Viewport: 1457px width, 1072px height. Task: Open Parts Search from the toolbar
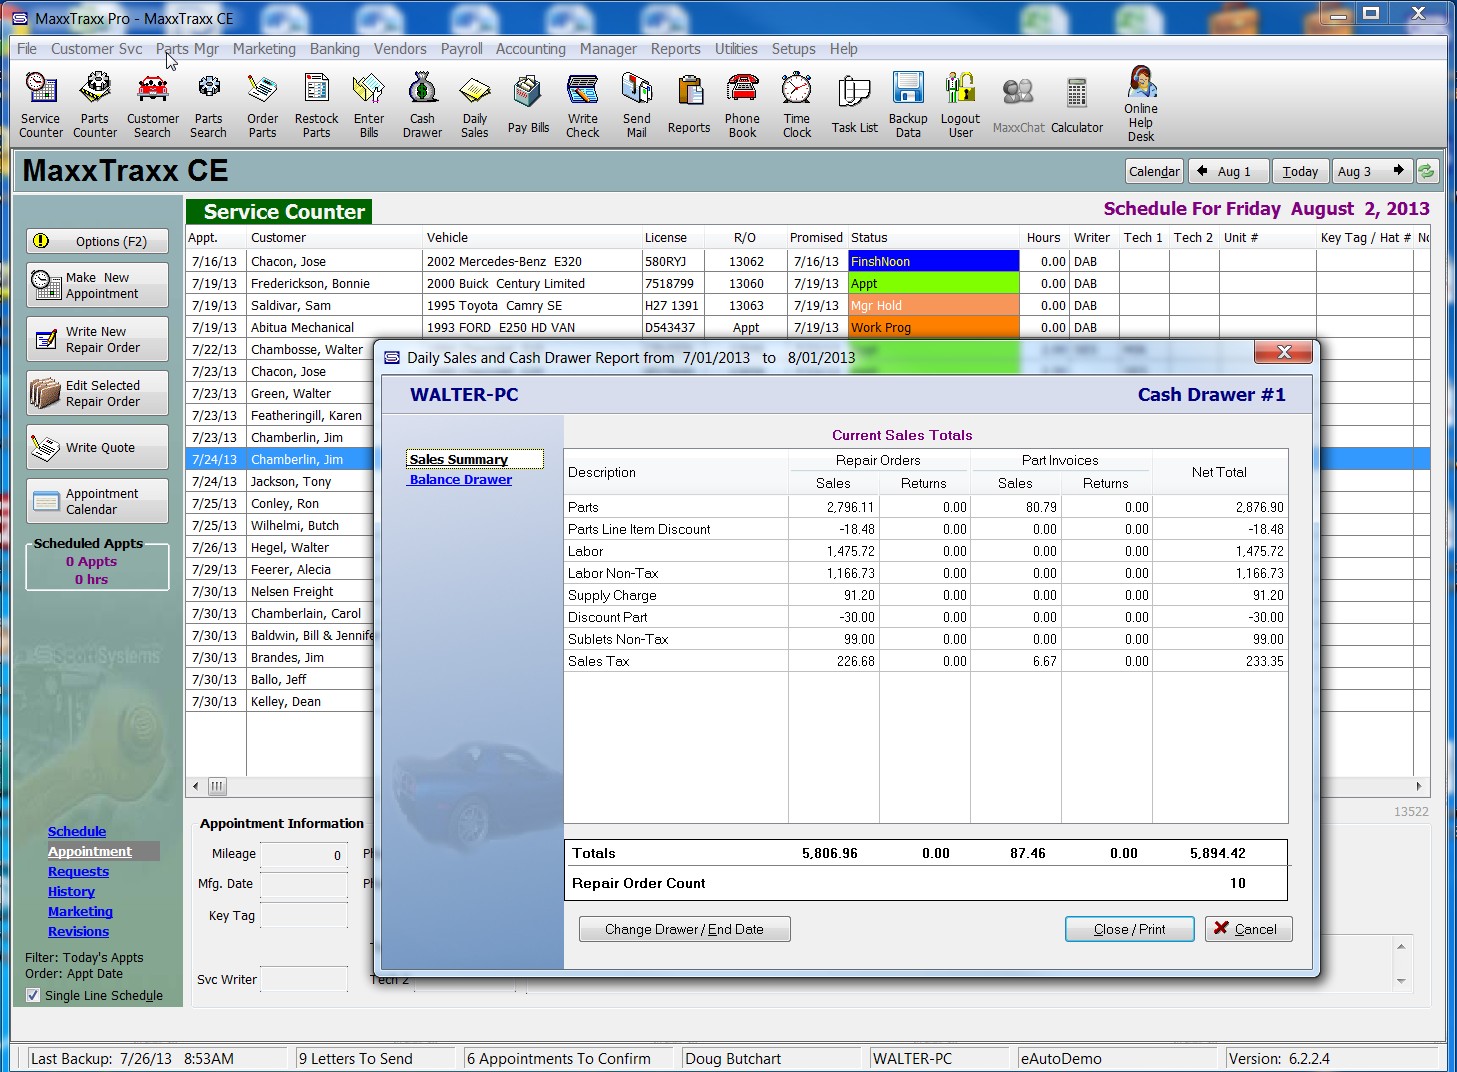tap(208, 104)
